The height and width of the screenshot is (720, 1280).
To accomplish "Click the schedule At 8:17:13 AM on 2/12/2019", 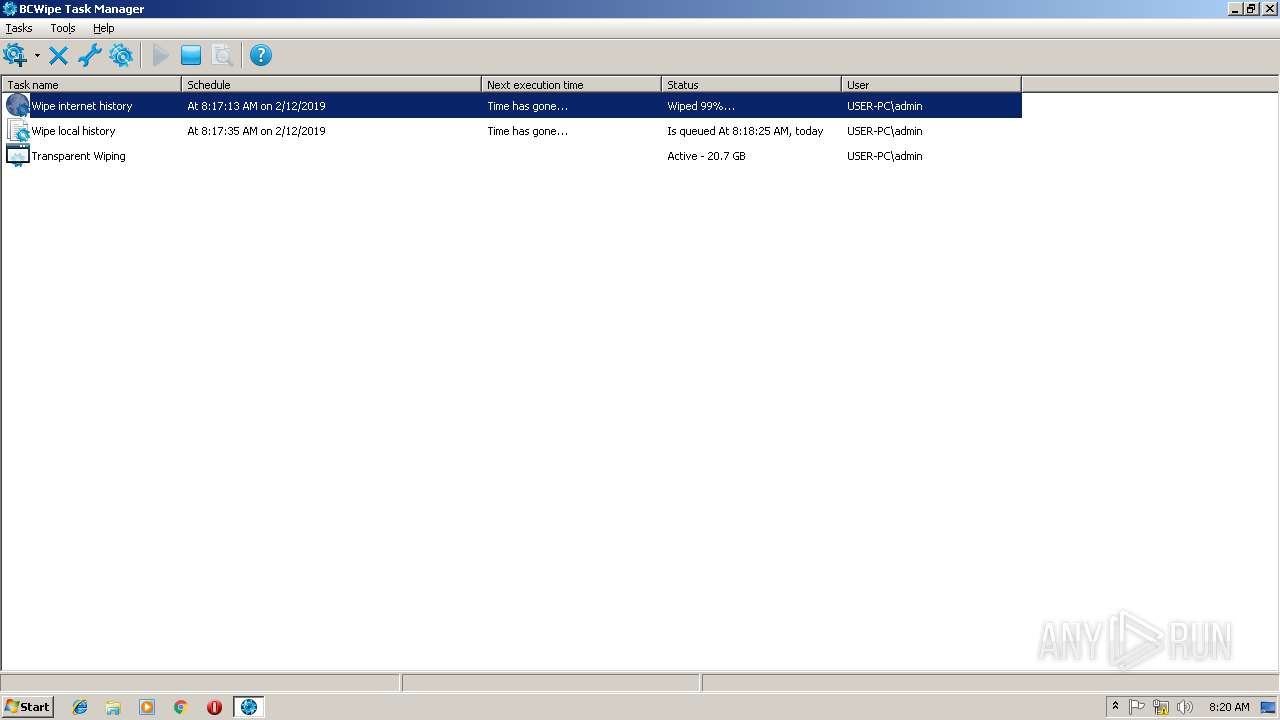I will (256, 106).
